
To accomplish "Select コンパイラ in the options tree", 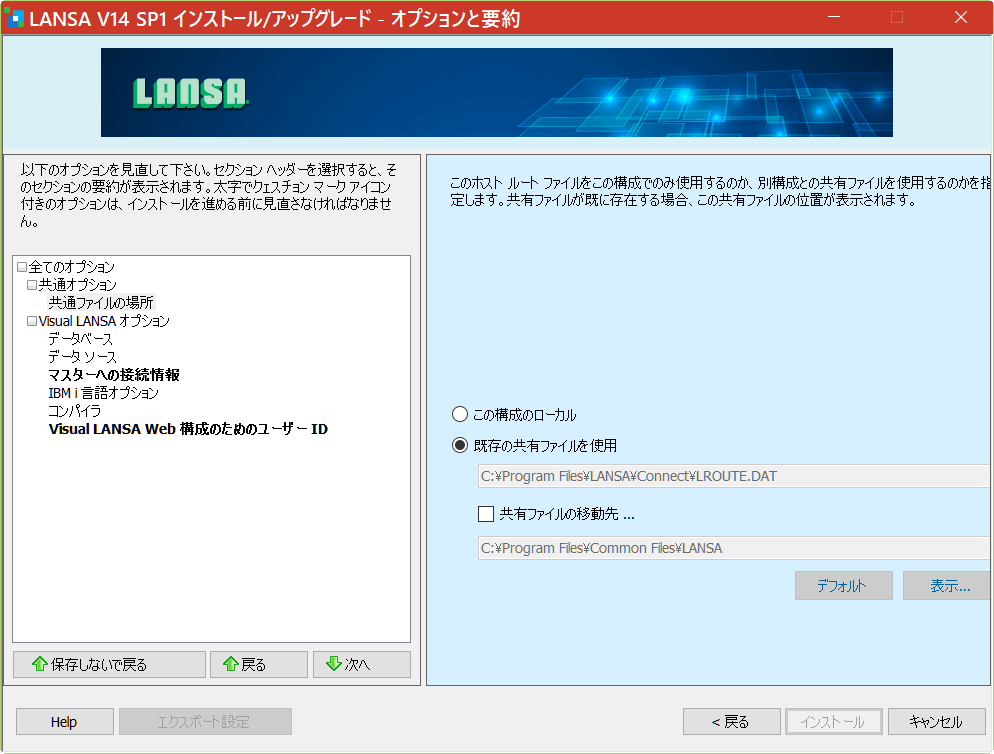I will tap(75, 411).
